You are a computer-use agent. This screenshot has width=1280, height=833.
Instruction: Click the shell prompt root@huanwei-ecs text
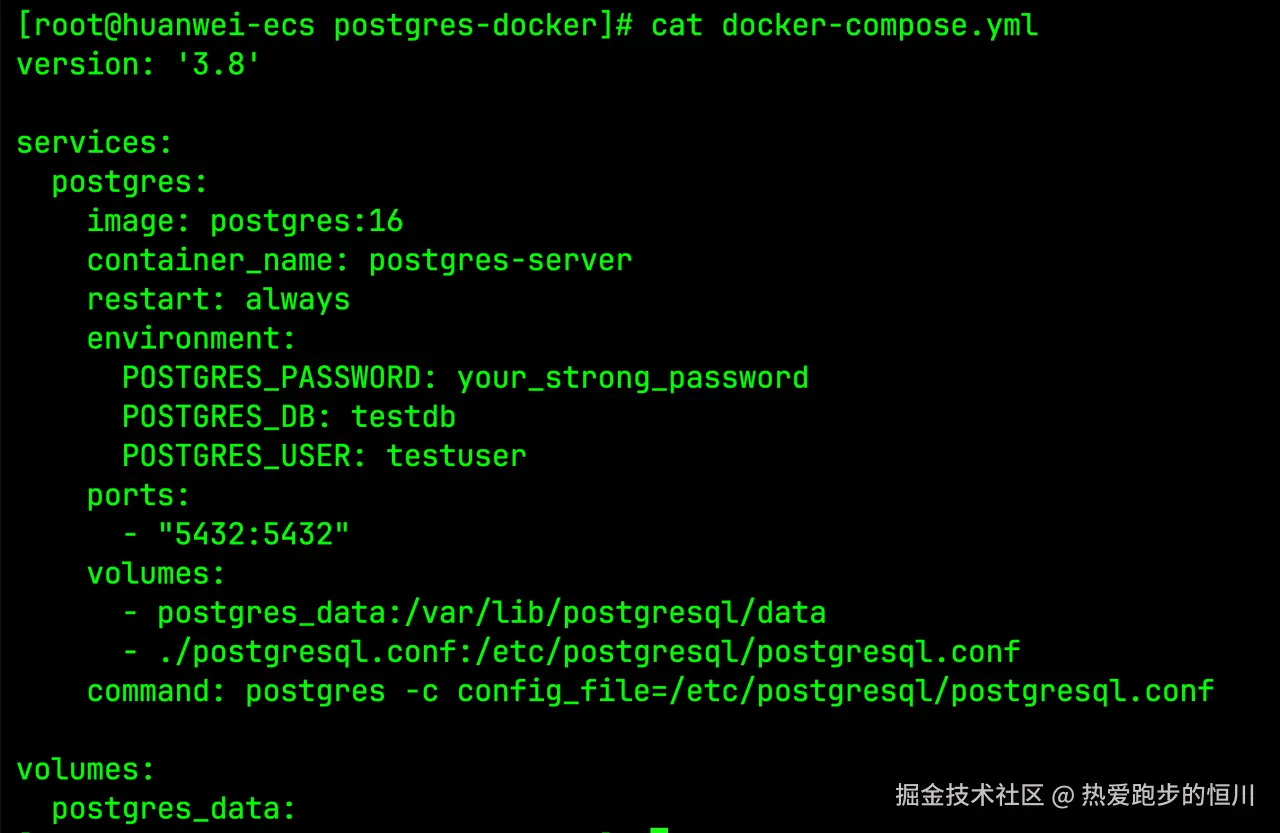tap(165, 25)
